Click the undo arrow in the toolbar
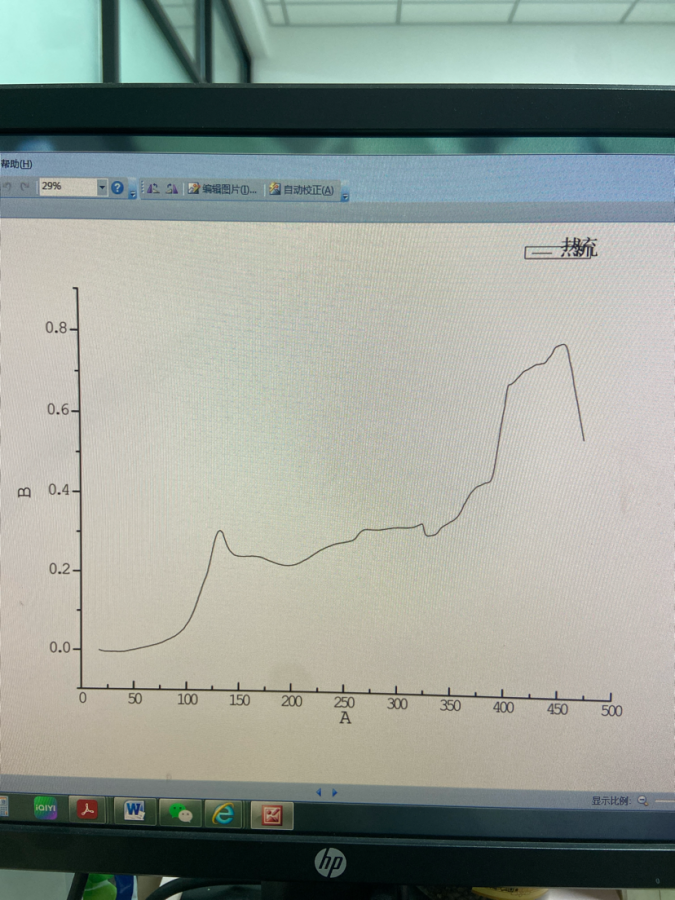Screen dimensions: 675x900 point(8,187)
